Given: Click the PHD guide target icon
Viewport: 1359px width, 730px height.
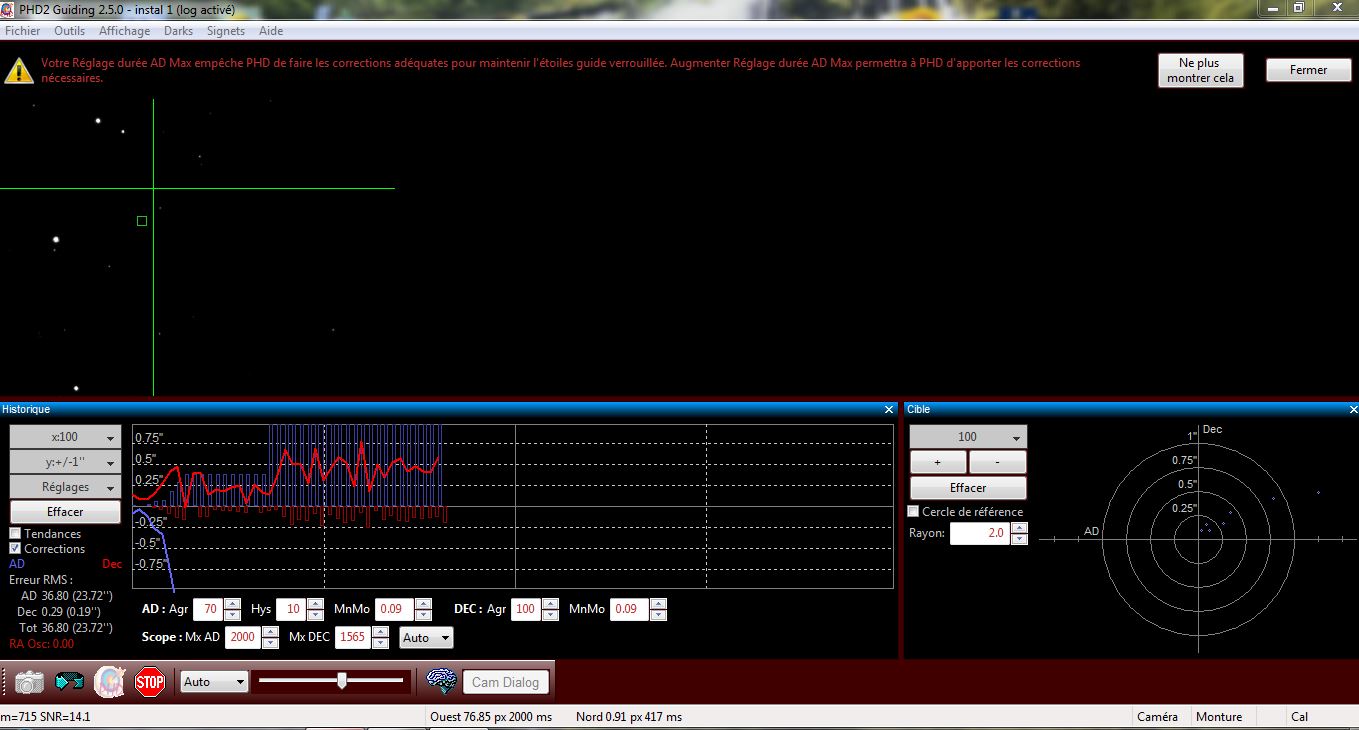Looking at the screenshot, I should click(109, 682).
